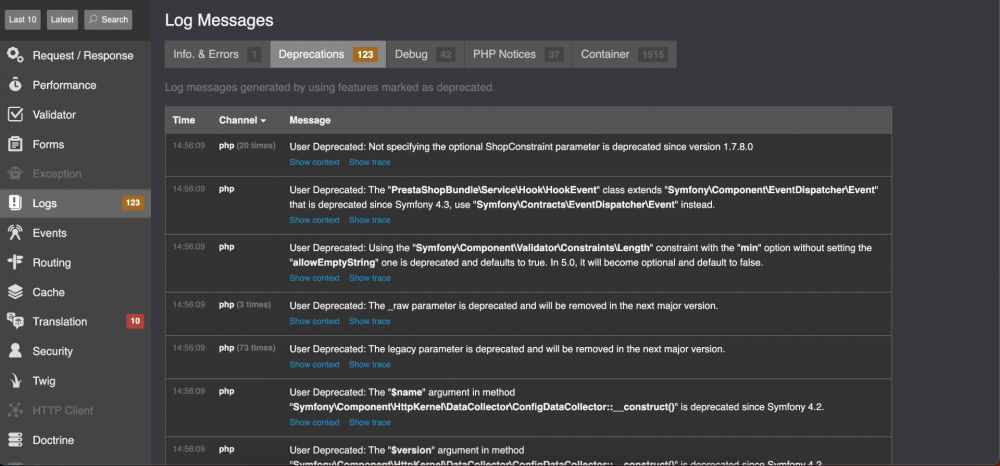Click the Search button
This screenshot has width=1000, height=466.
coord(107,19)
